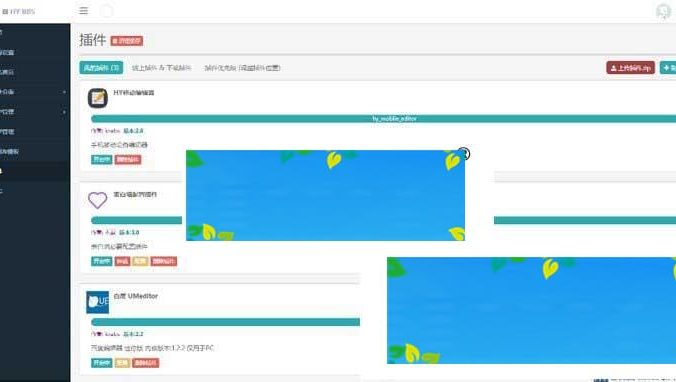
Task: Click the upper blue leaf banner image
Action: click(x=325, y=195)
